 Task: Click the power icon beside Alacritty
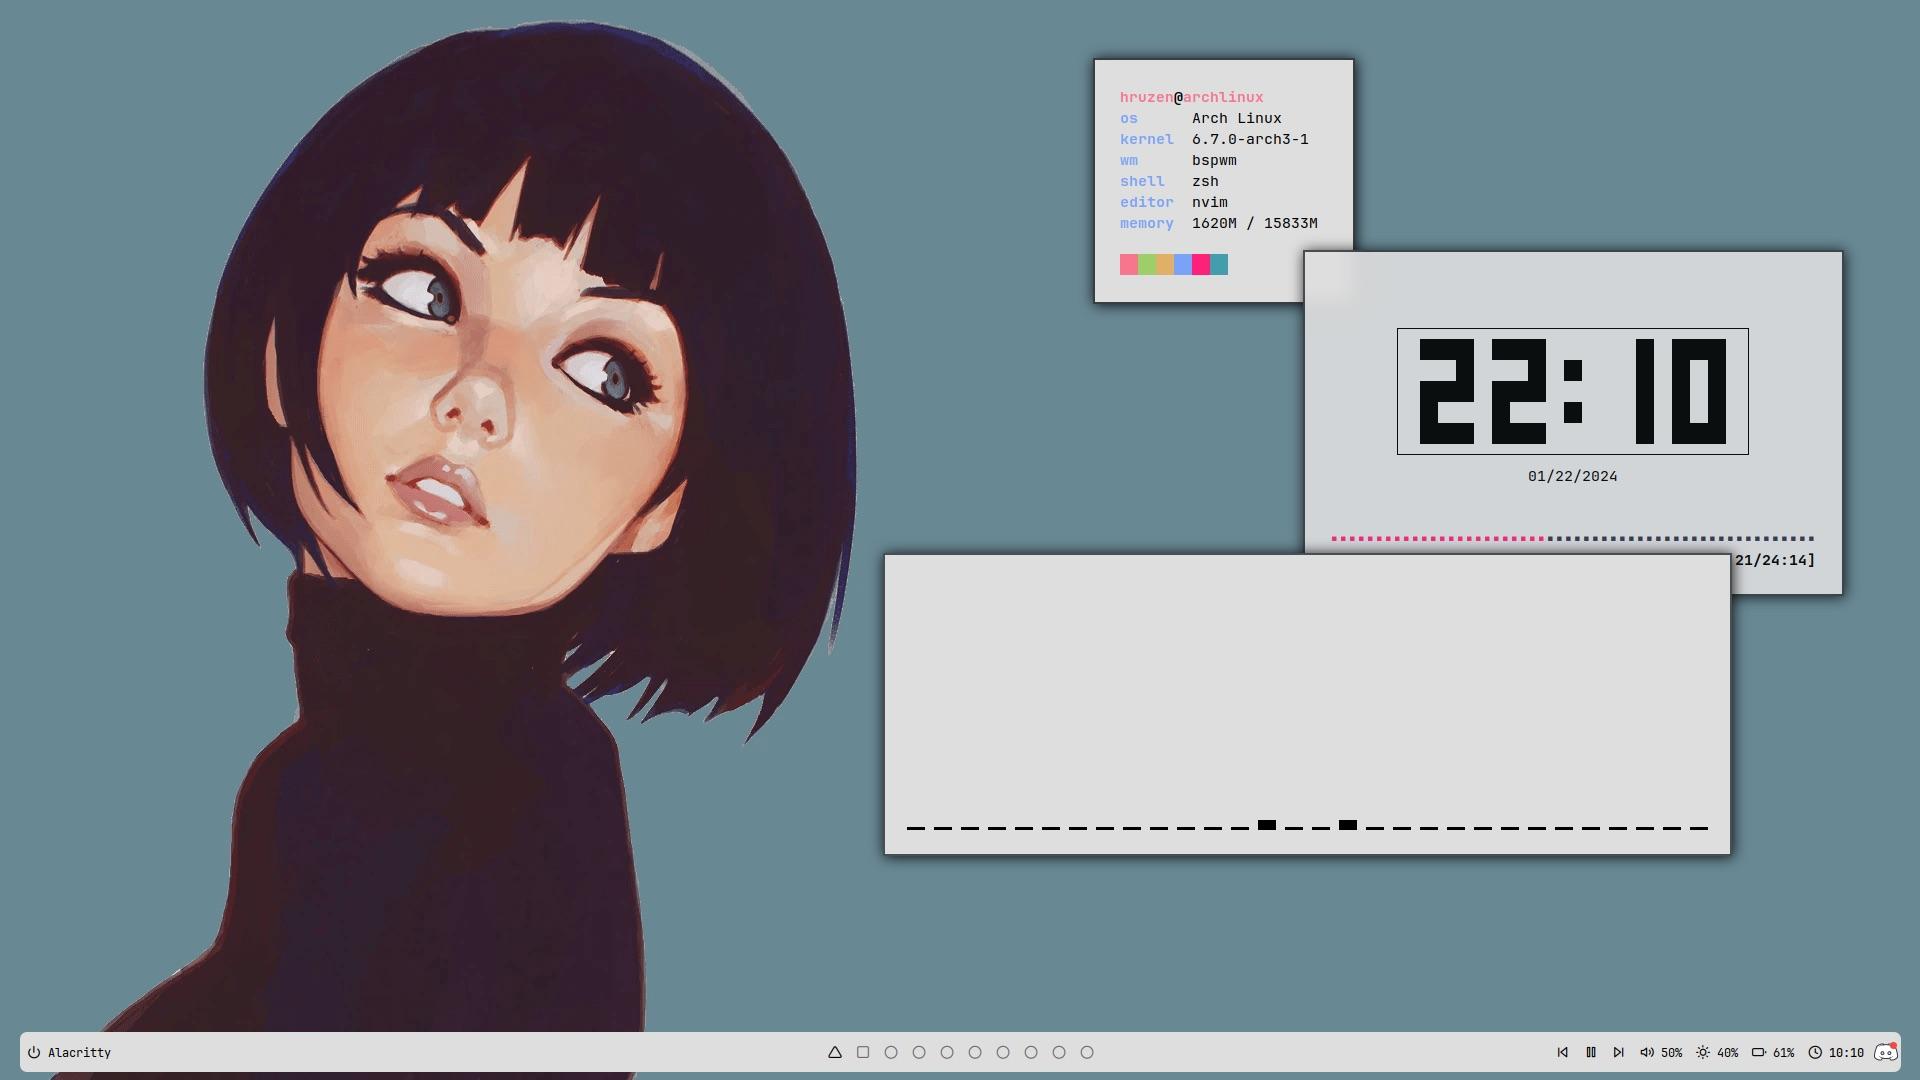pyautogui.click(x=33, y=1052)
